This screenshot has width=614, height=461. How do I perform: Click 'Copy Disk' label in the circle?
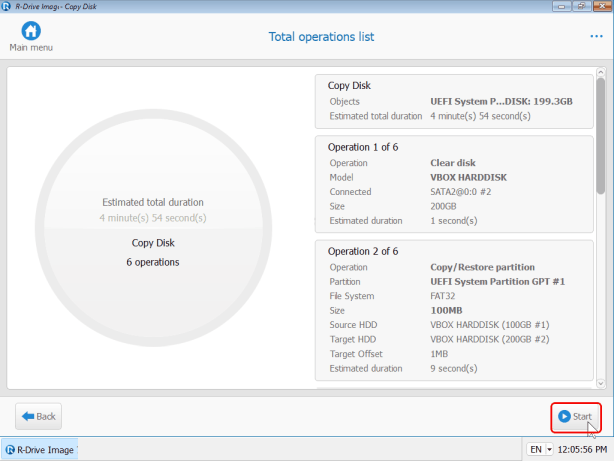pyautogui.click(x=153, y=243)
